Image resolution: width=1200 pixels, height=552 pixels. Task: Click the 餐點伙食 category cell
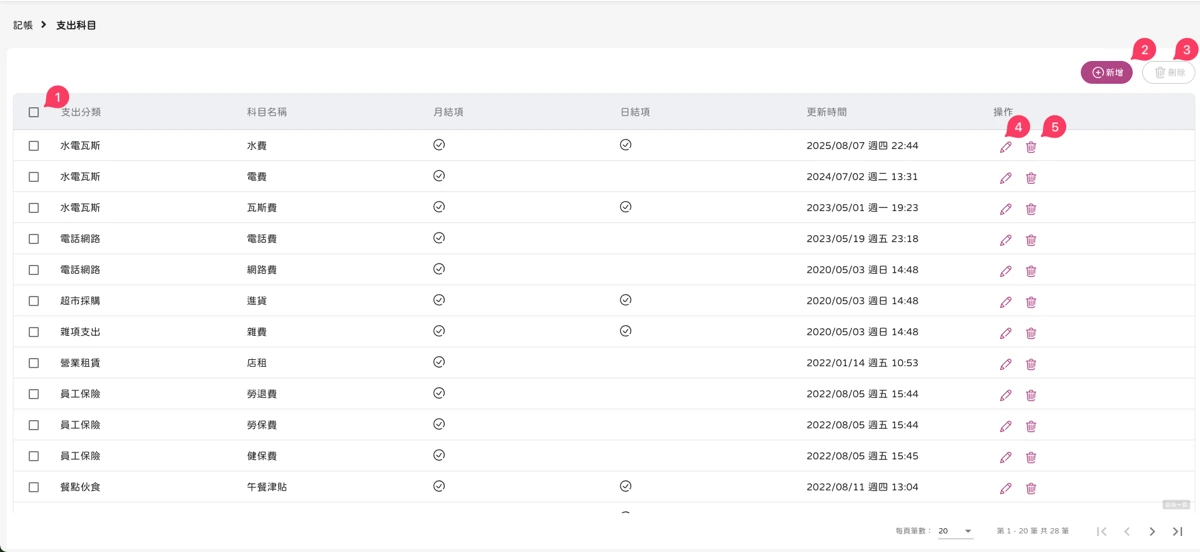[80, 487]
